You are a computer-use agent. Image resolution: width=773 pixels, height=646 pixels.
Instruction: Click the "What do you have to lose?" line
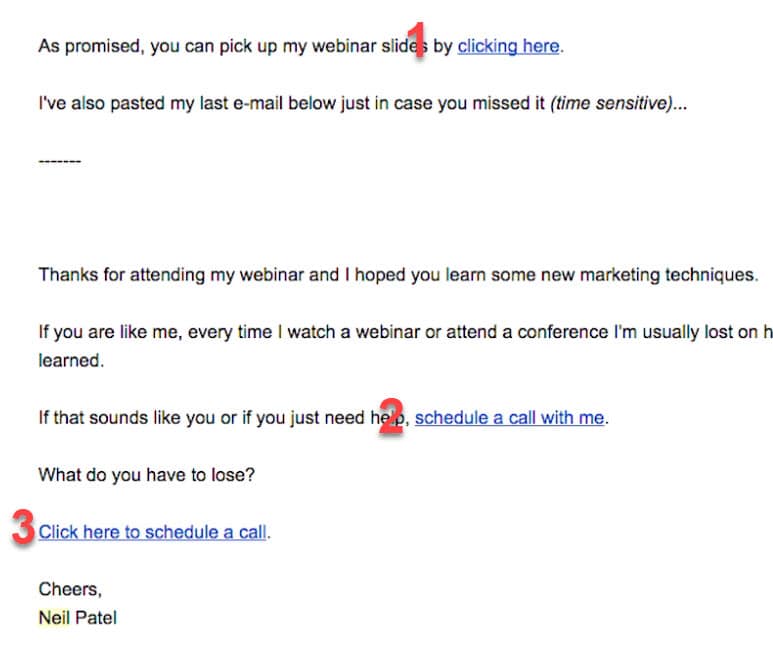(146, 475)
